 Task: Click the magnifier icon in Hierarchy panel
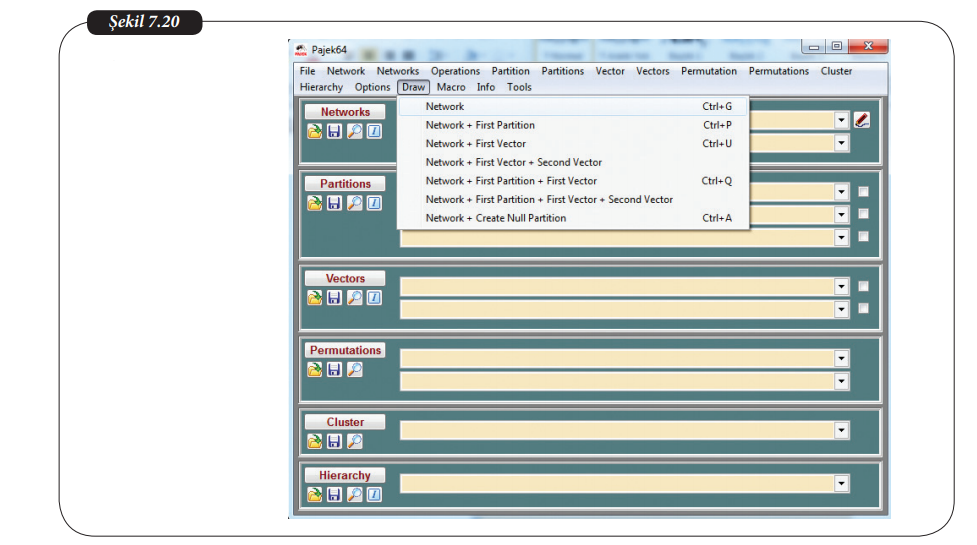point(354,495)
